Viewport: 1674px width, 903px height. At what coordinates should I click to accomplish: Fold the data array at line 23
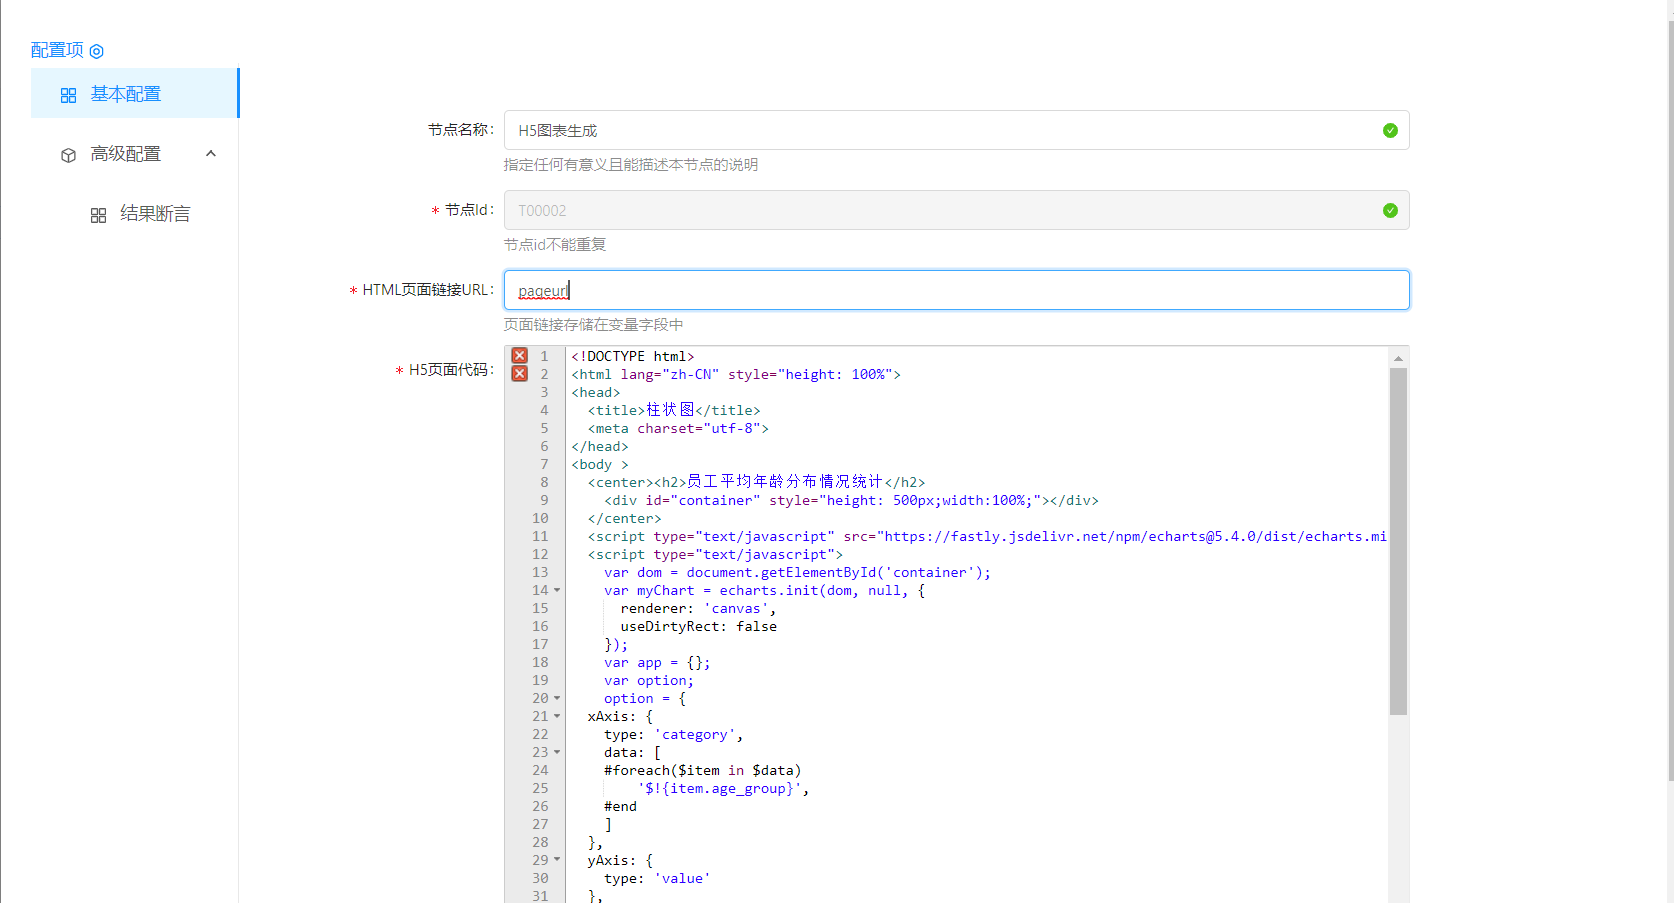coord(557,753)
